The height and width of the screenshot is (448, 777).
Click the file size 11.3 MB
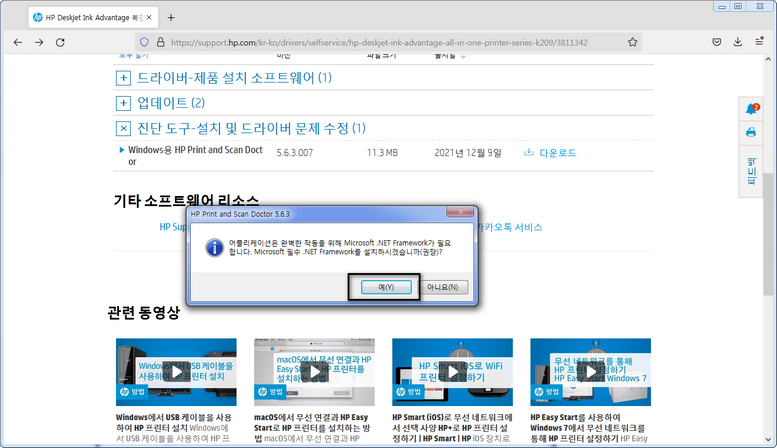coord(382,153)
